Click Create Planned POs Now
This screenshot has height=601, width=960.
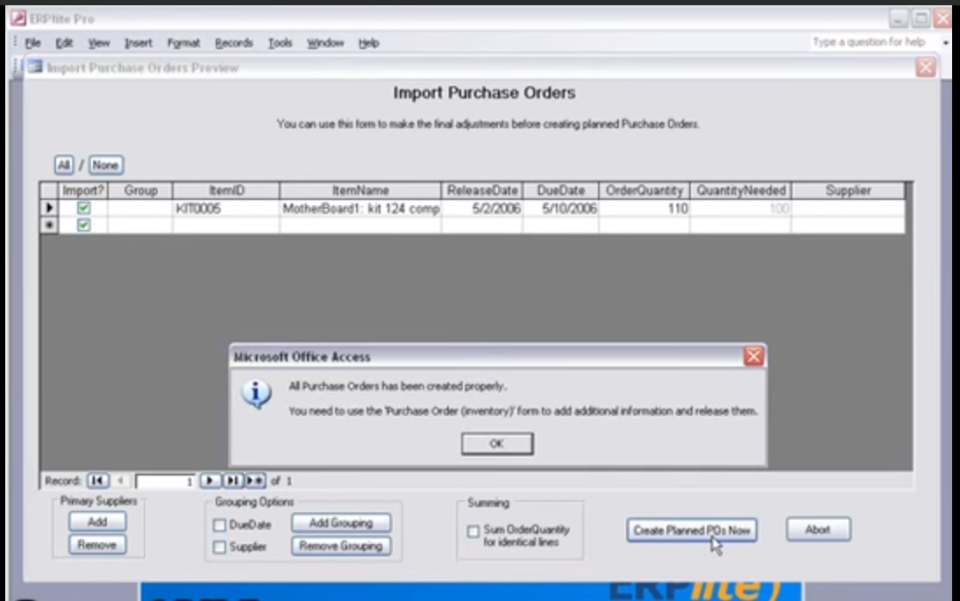[x=692, y=530]
